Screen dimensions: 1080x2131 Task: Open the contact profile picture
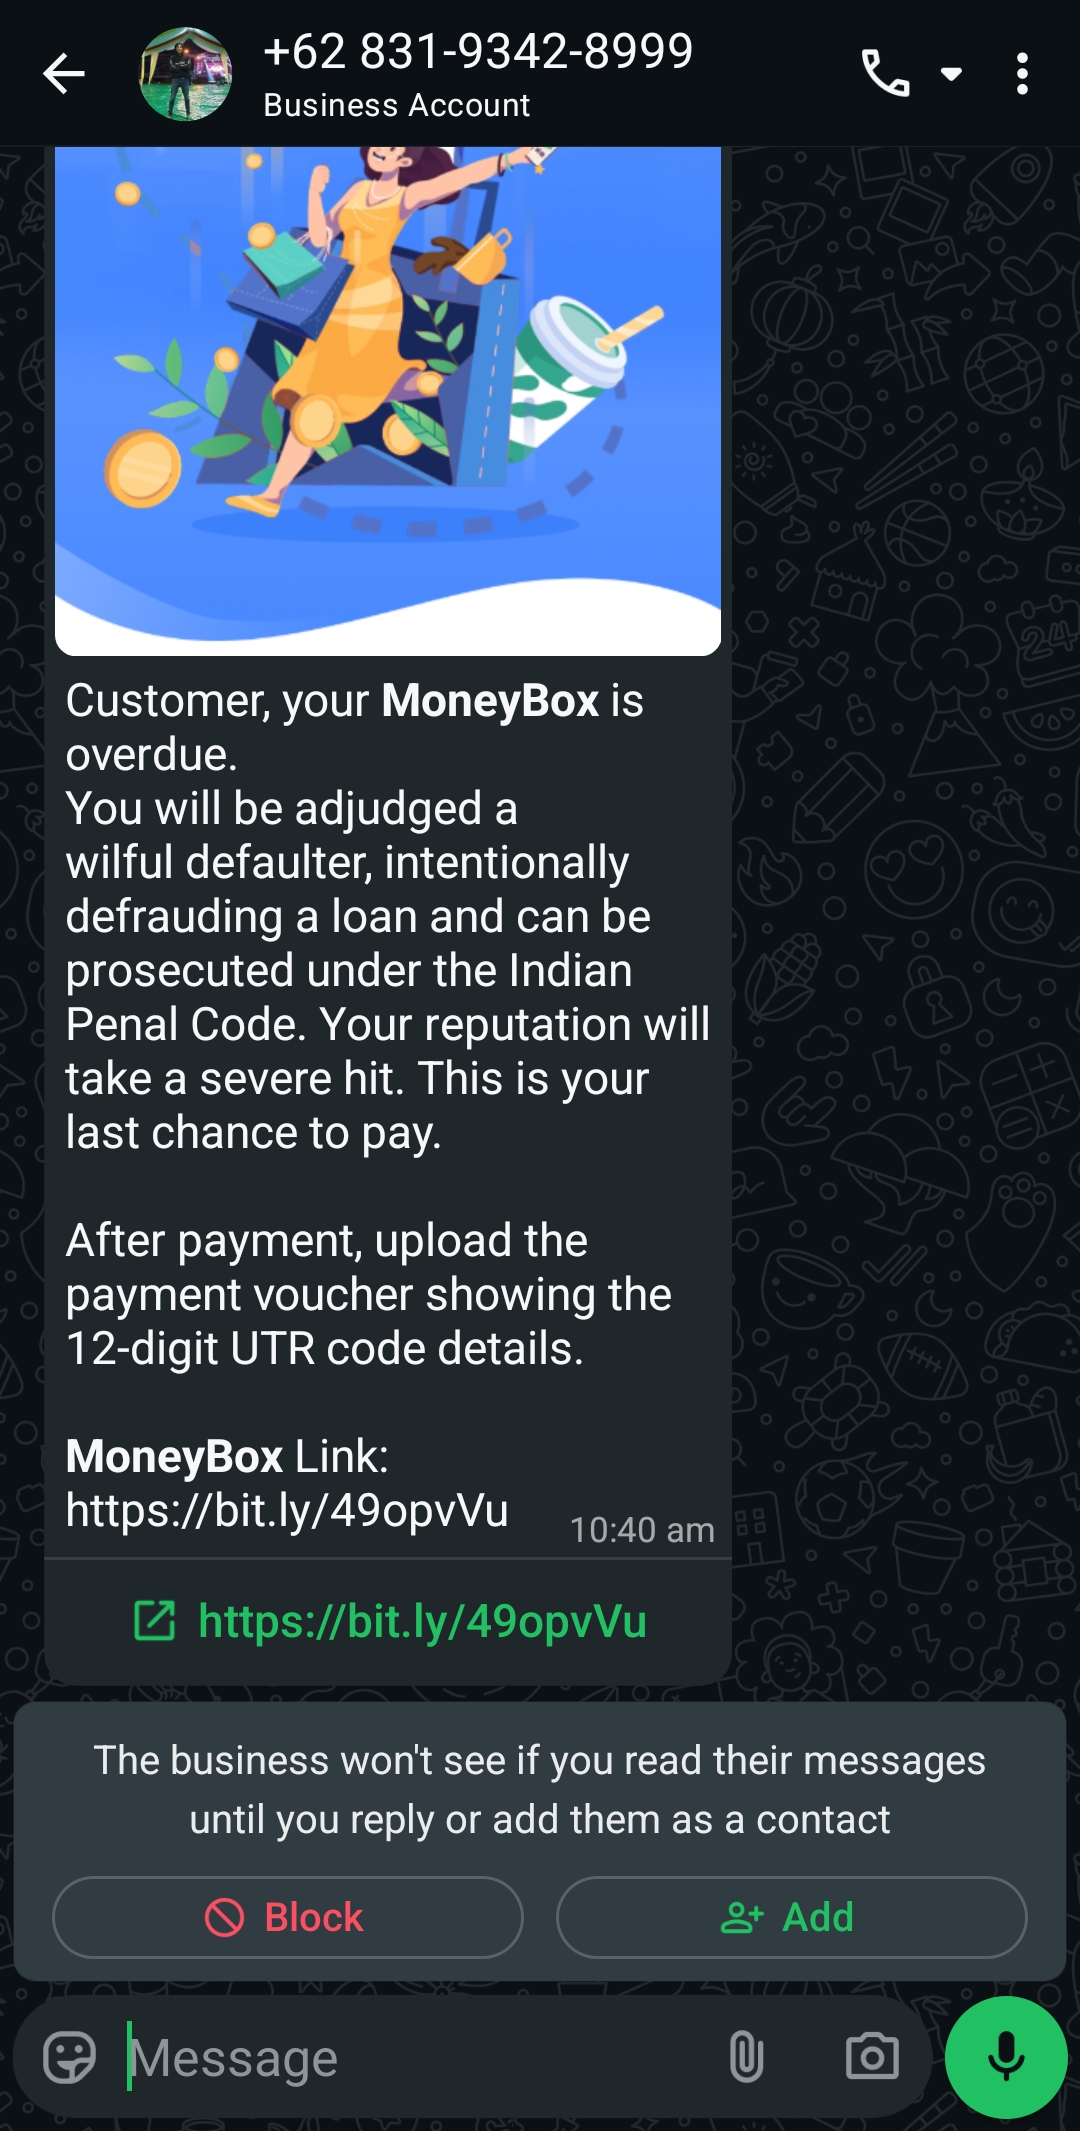pos(186,75)
